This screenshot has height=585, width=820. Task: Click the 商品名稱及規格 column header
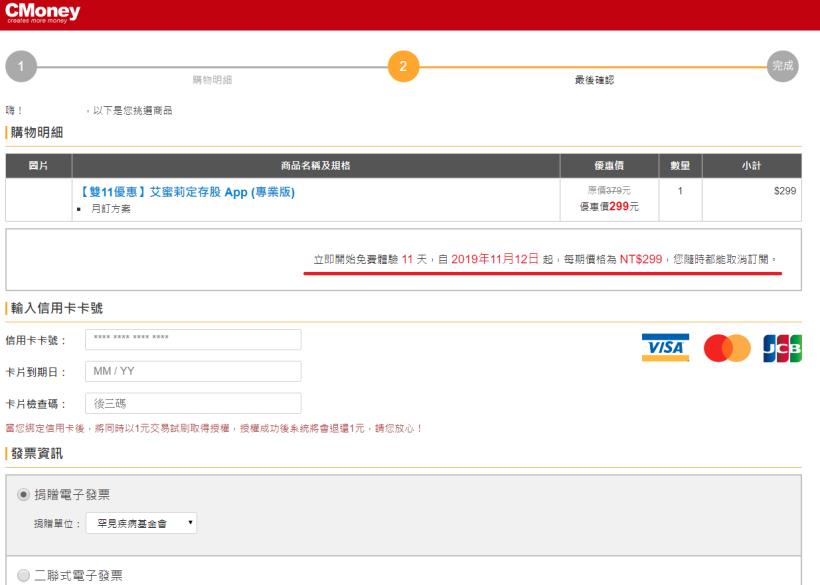315,166
